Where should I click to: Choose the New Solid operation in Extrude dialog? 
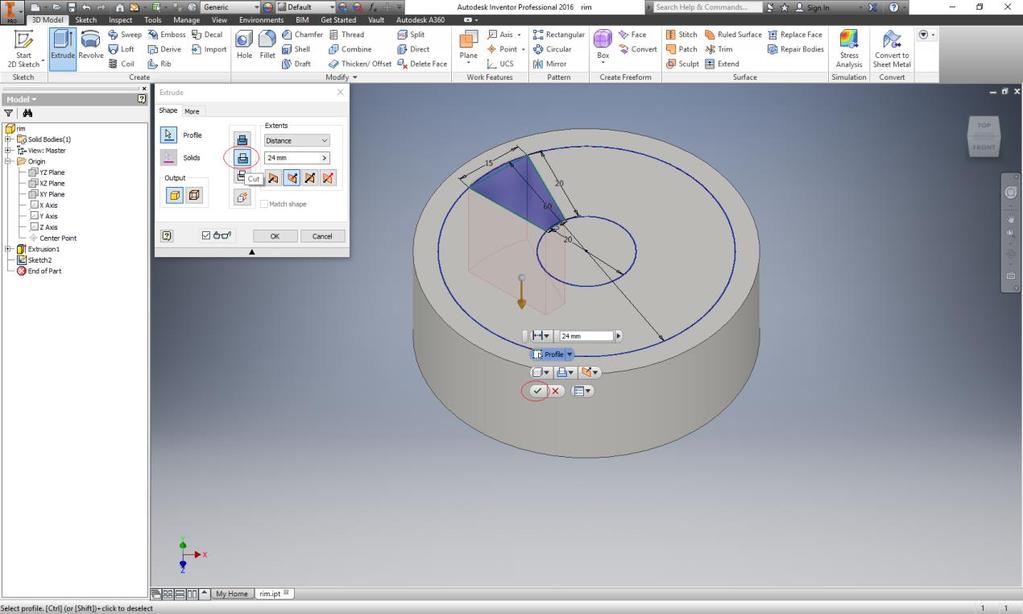[242, 197]
